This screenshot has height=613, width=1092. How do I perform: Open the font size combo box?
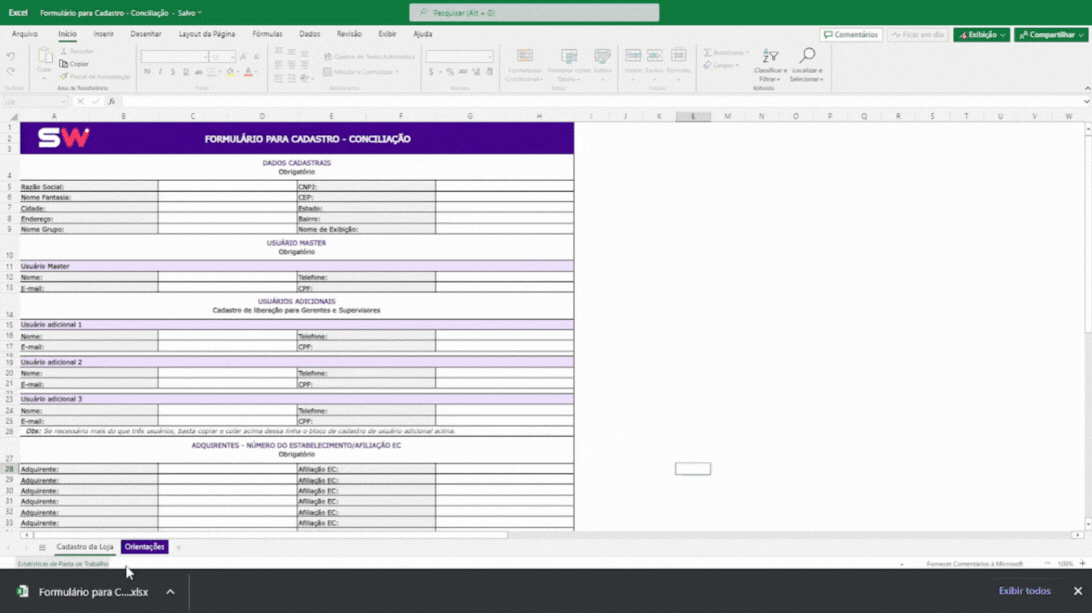point(223,56)
